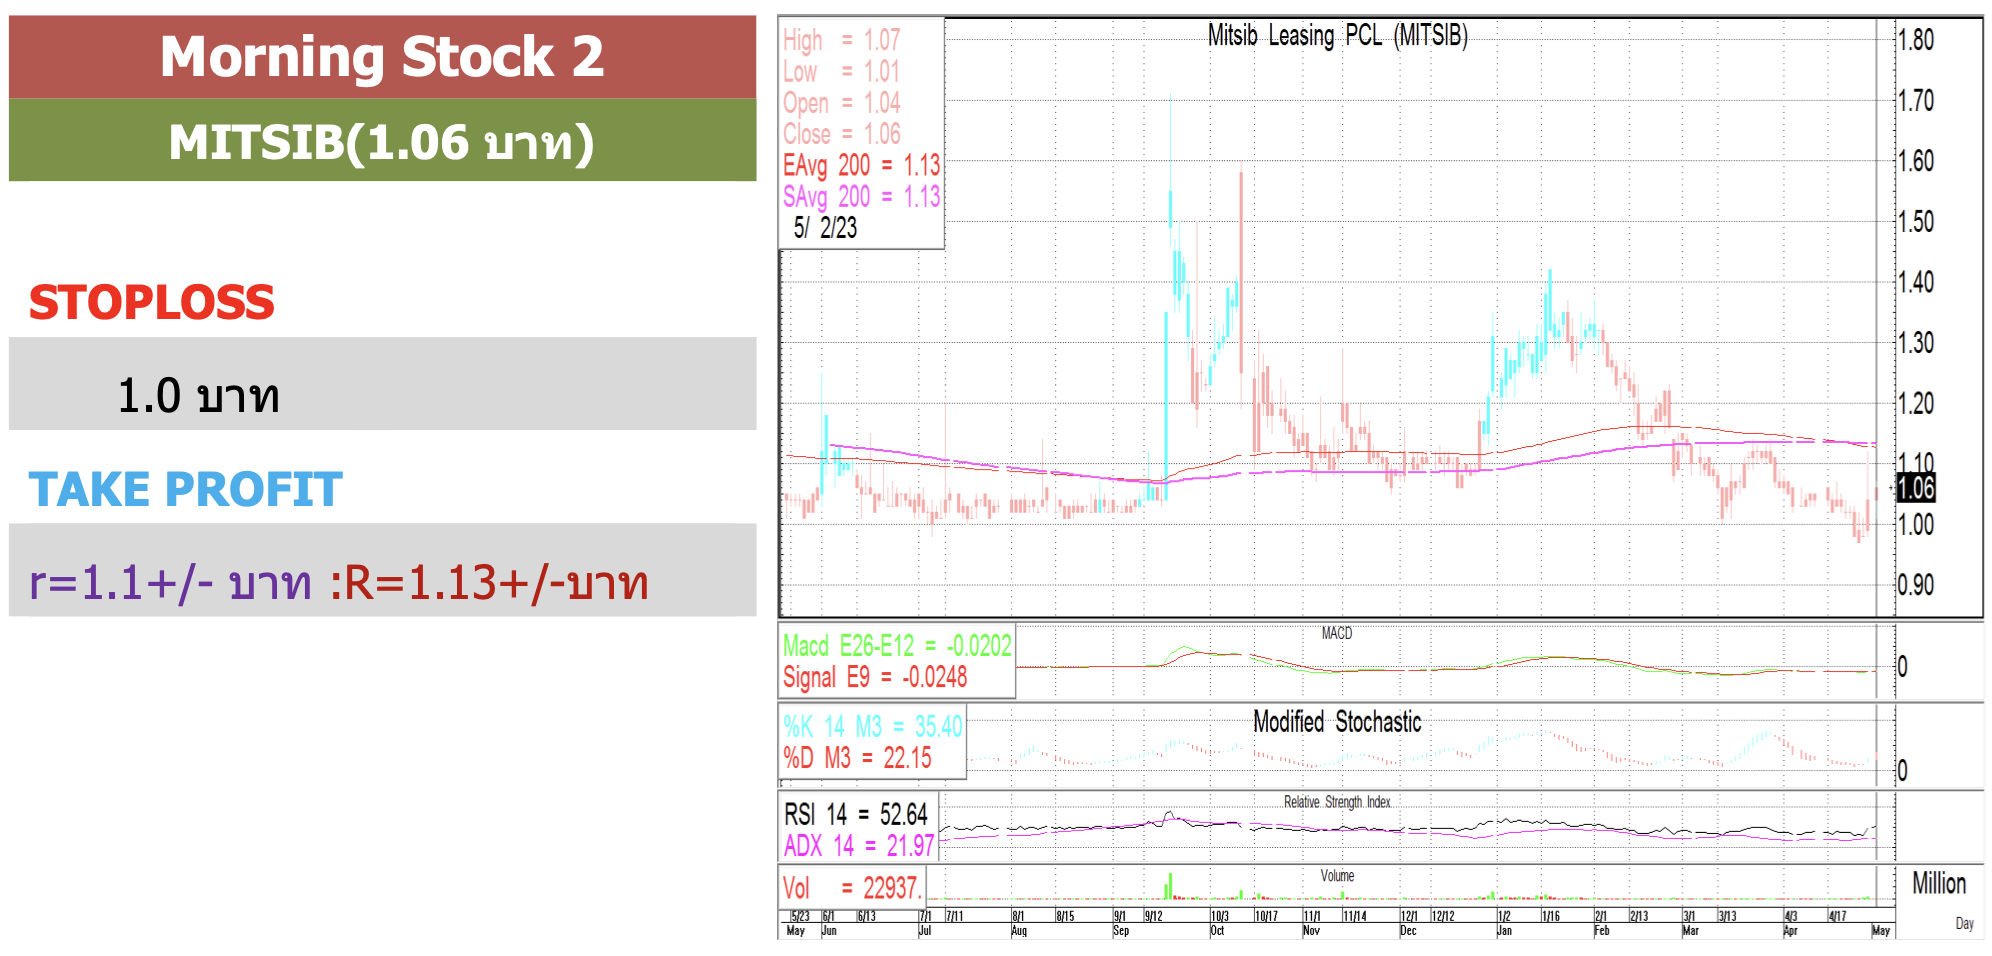This screenshot has width=1992, height=956.
Task: Click the Mar month marker on the time axis
Action: point(1691,931)
